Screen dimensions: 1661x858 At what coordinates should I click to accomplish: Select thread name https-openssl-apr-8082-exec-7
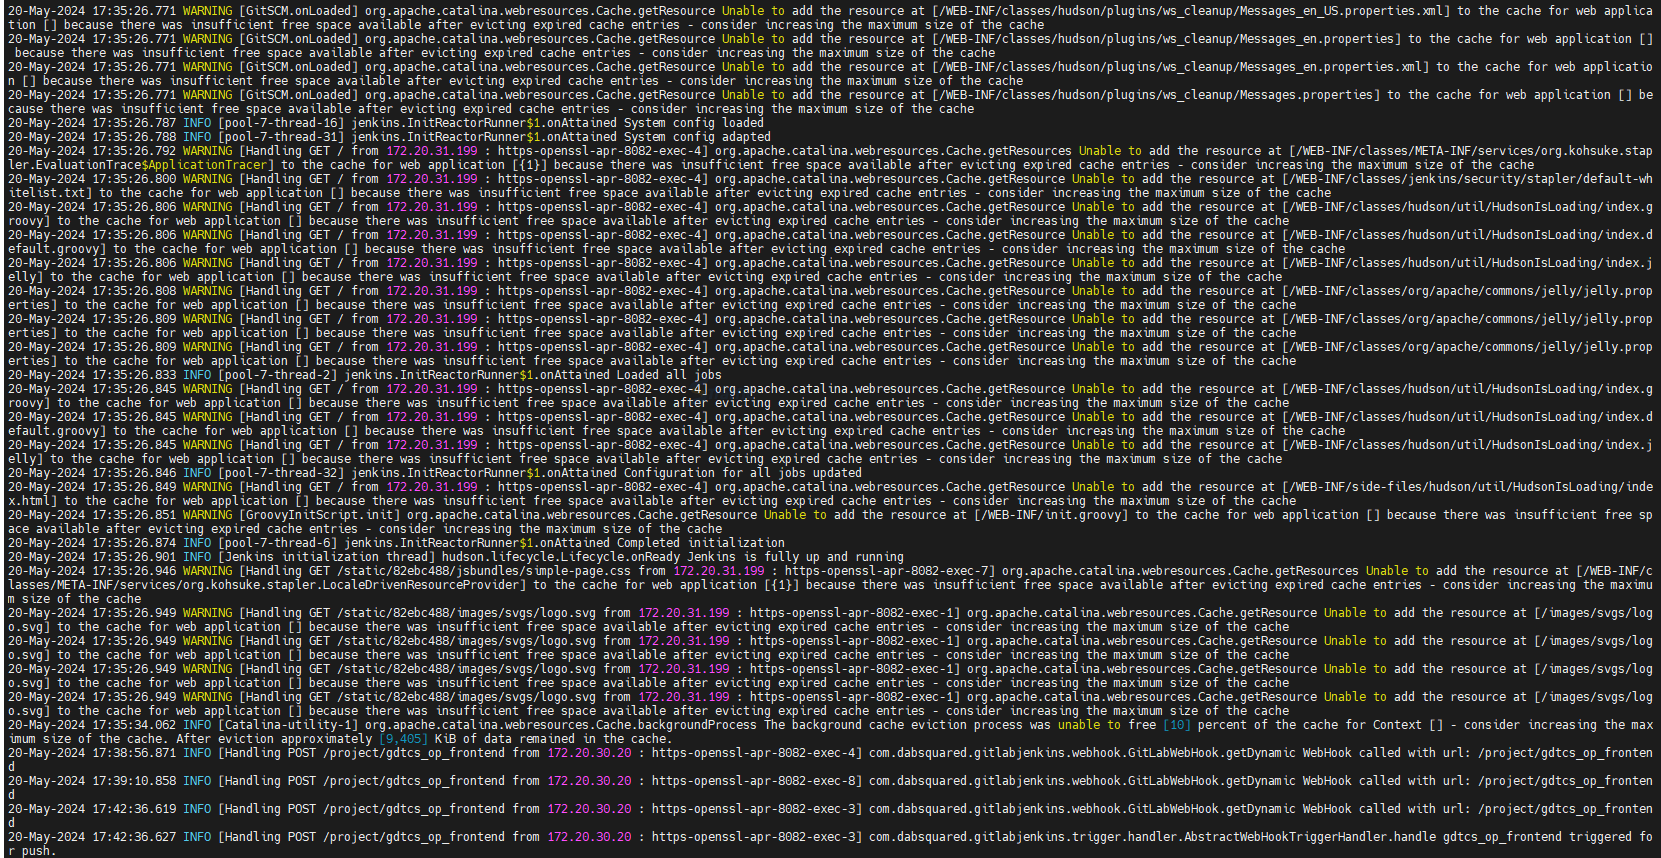tap(889, 571)
